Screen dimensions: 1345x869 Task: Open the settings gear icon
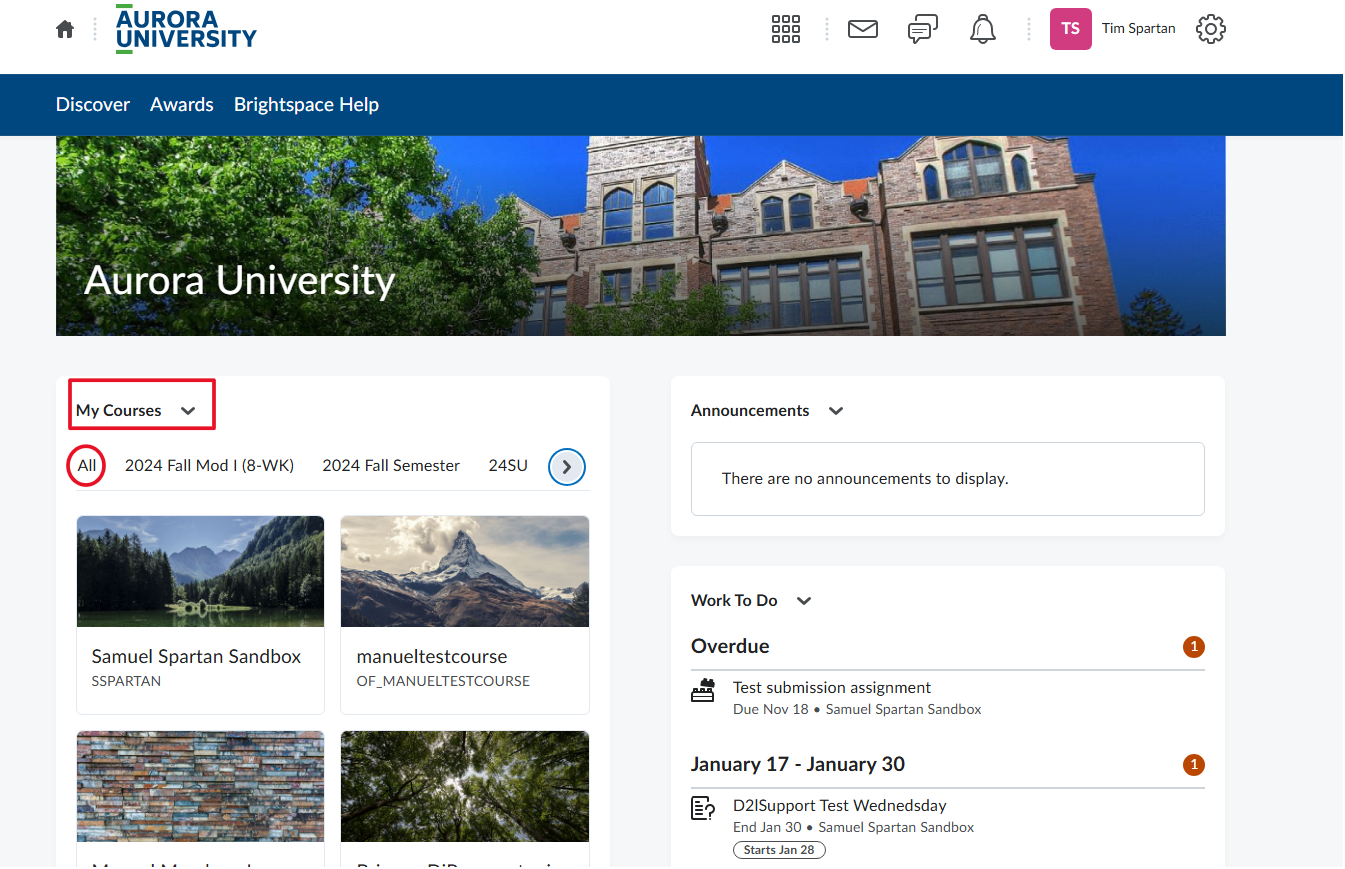click(x=1211, y=29)
